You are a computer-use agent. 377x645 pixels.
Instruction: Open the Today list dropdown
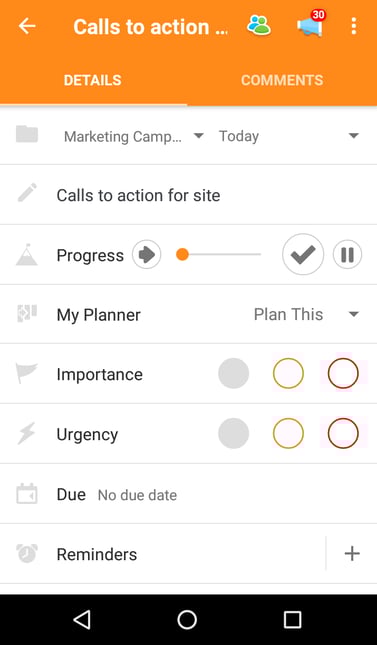pyautogui.click(x=289, y=136)
